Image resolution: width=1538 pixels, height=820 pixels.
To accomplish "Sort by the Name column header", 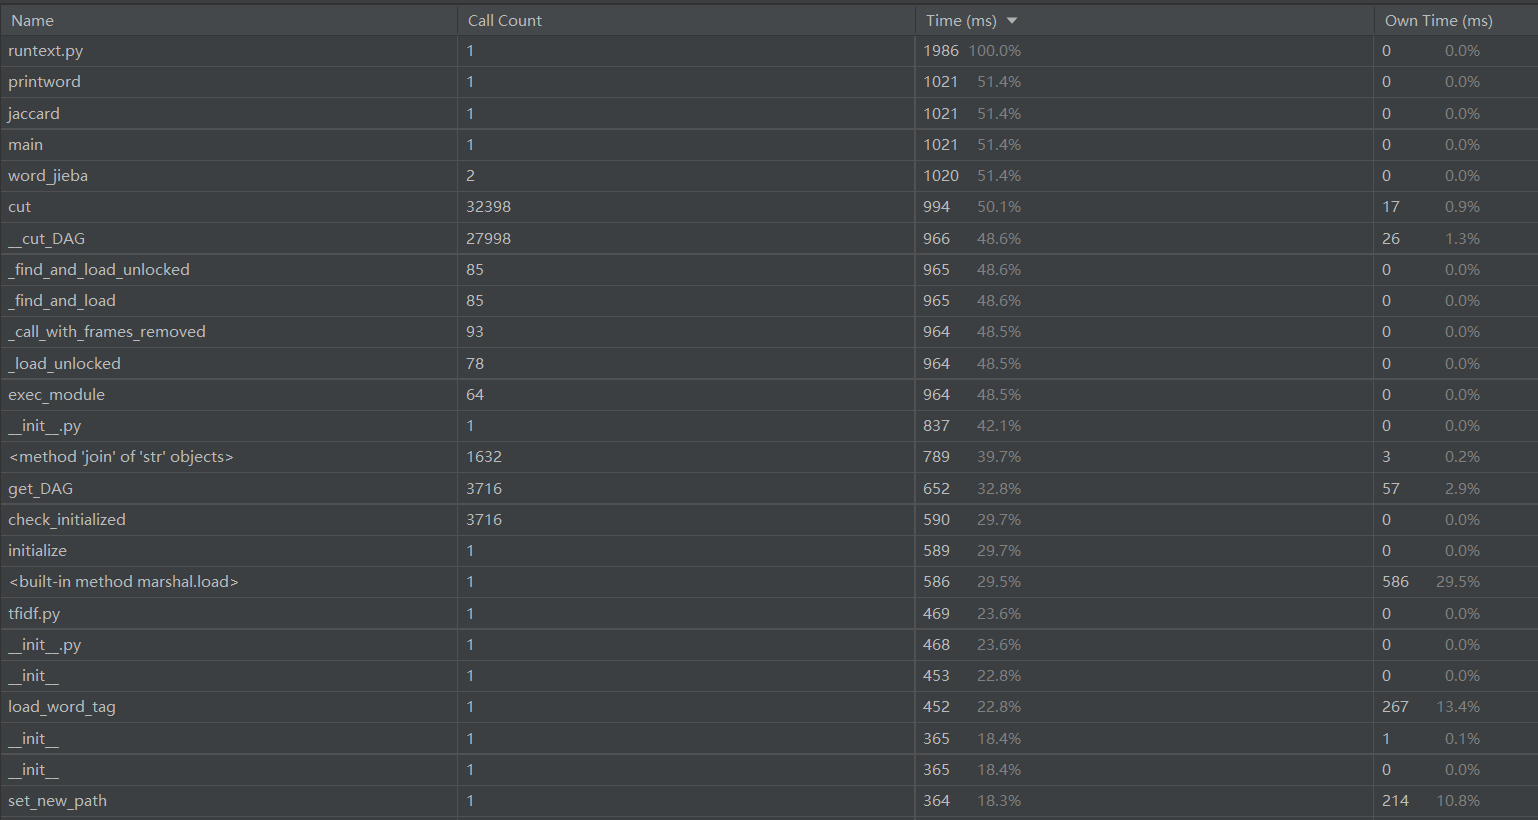I will point(33,21).
